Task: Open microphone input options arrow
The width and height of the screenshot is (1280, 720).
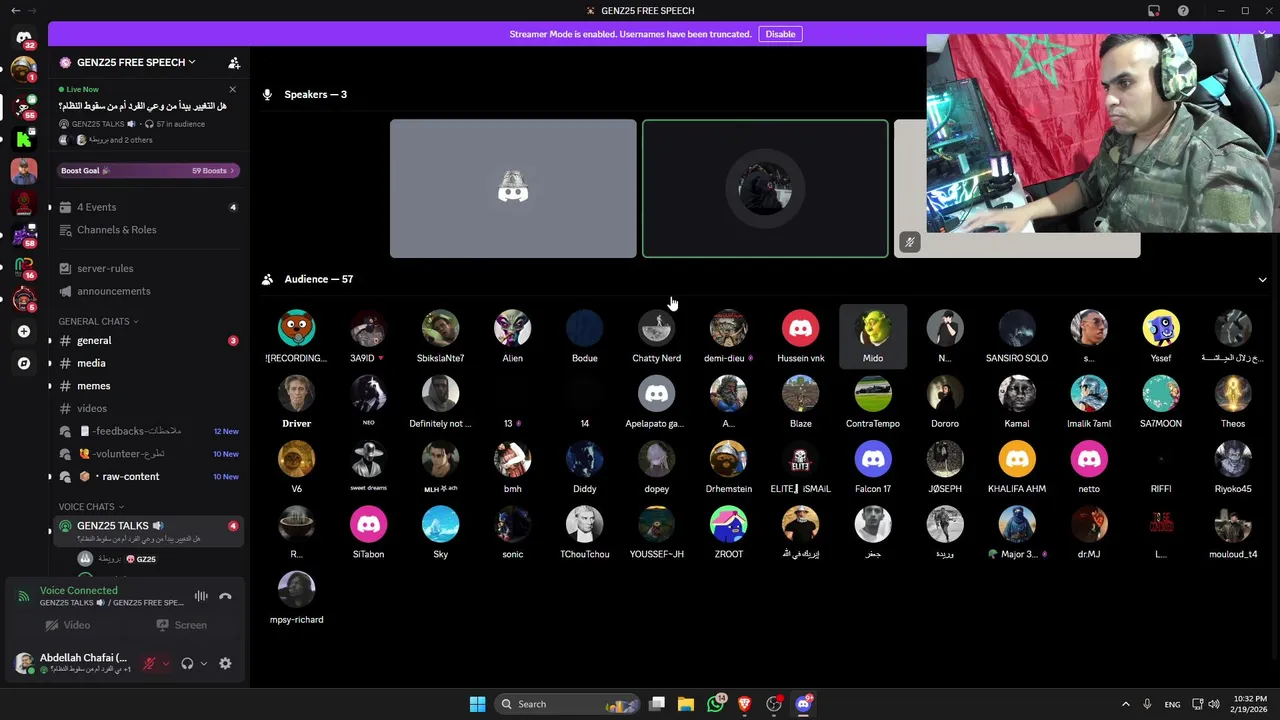Action: 165,663
